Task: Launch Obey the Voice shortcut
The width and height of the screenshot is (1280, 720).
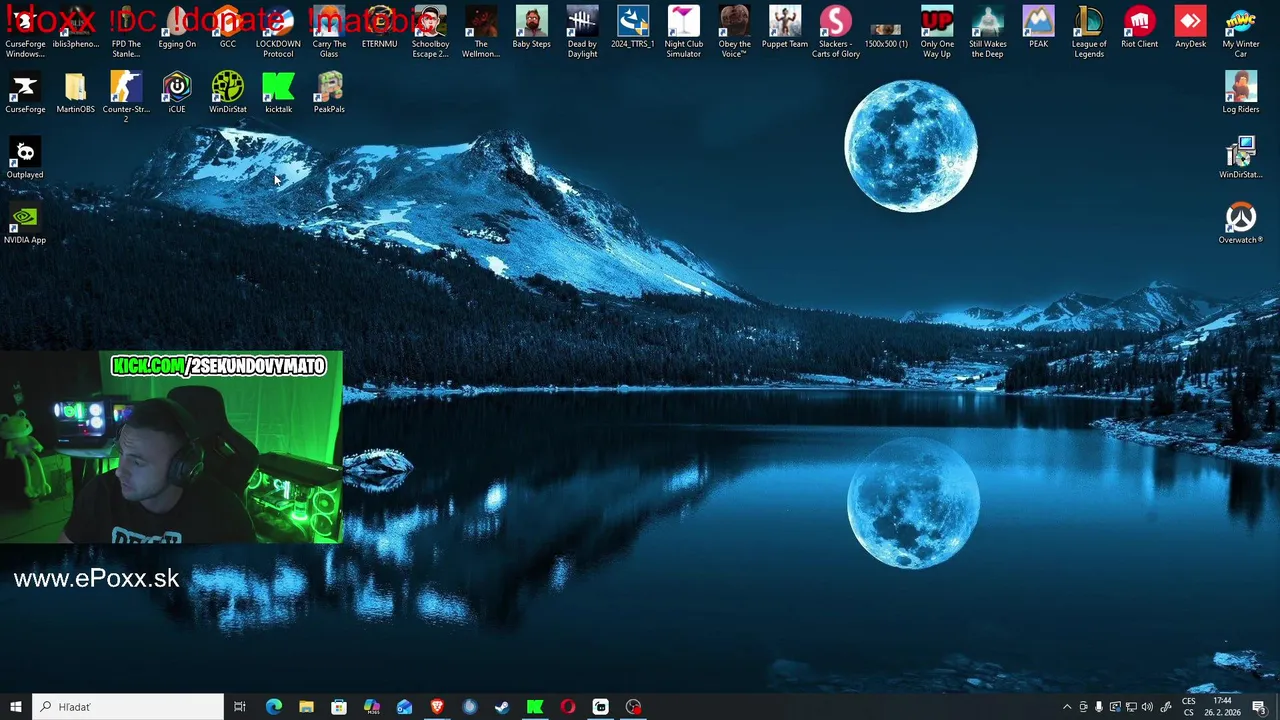Action: pos(734,31)
